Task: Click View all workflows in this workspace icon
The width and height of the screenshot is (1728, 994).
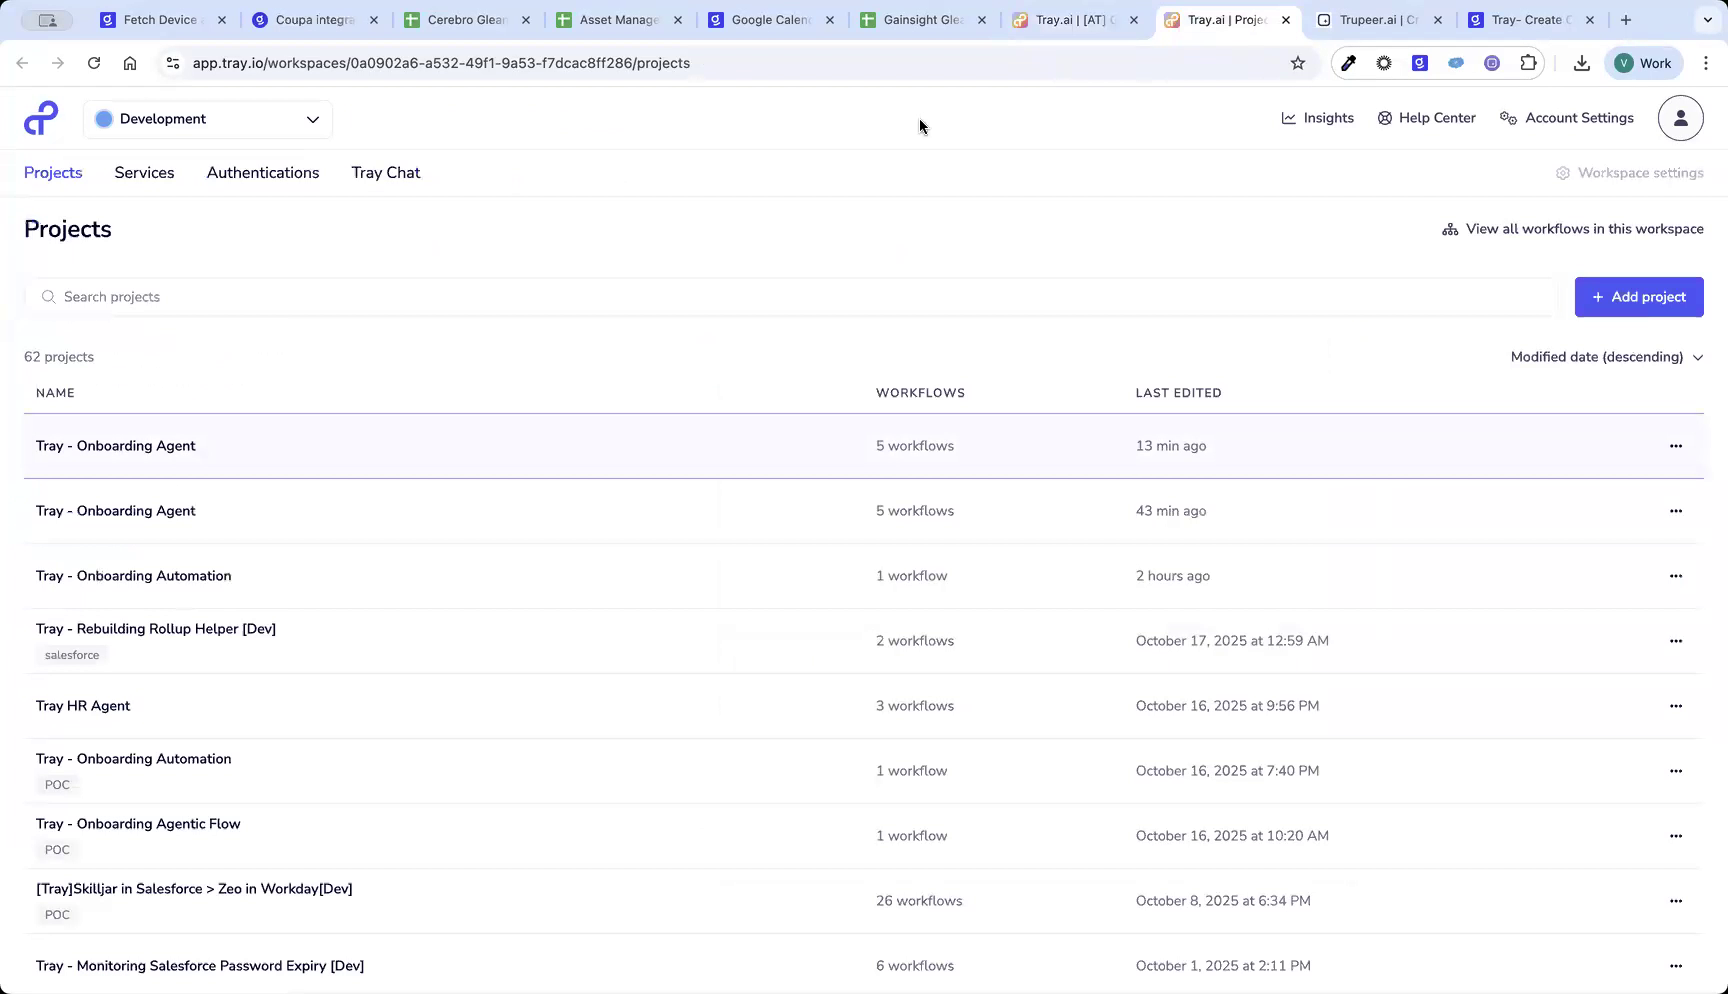Action: 1450,229
